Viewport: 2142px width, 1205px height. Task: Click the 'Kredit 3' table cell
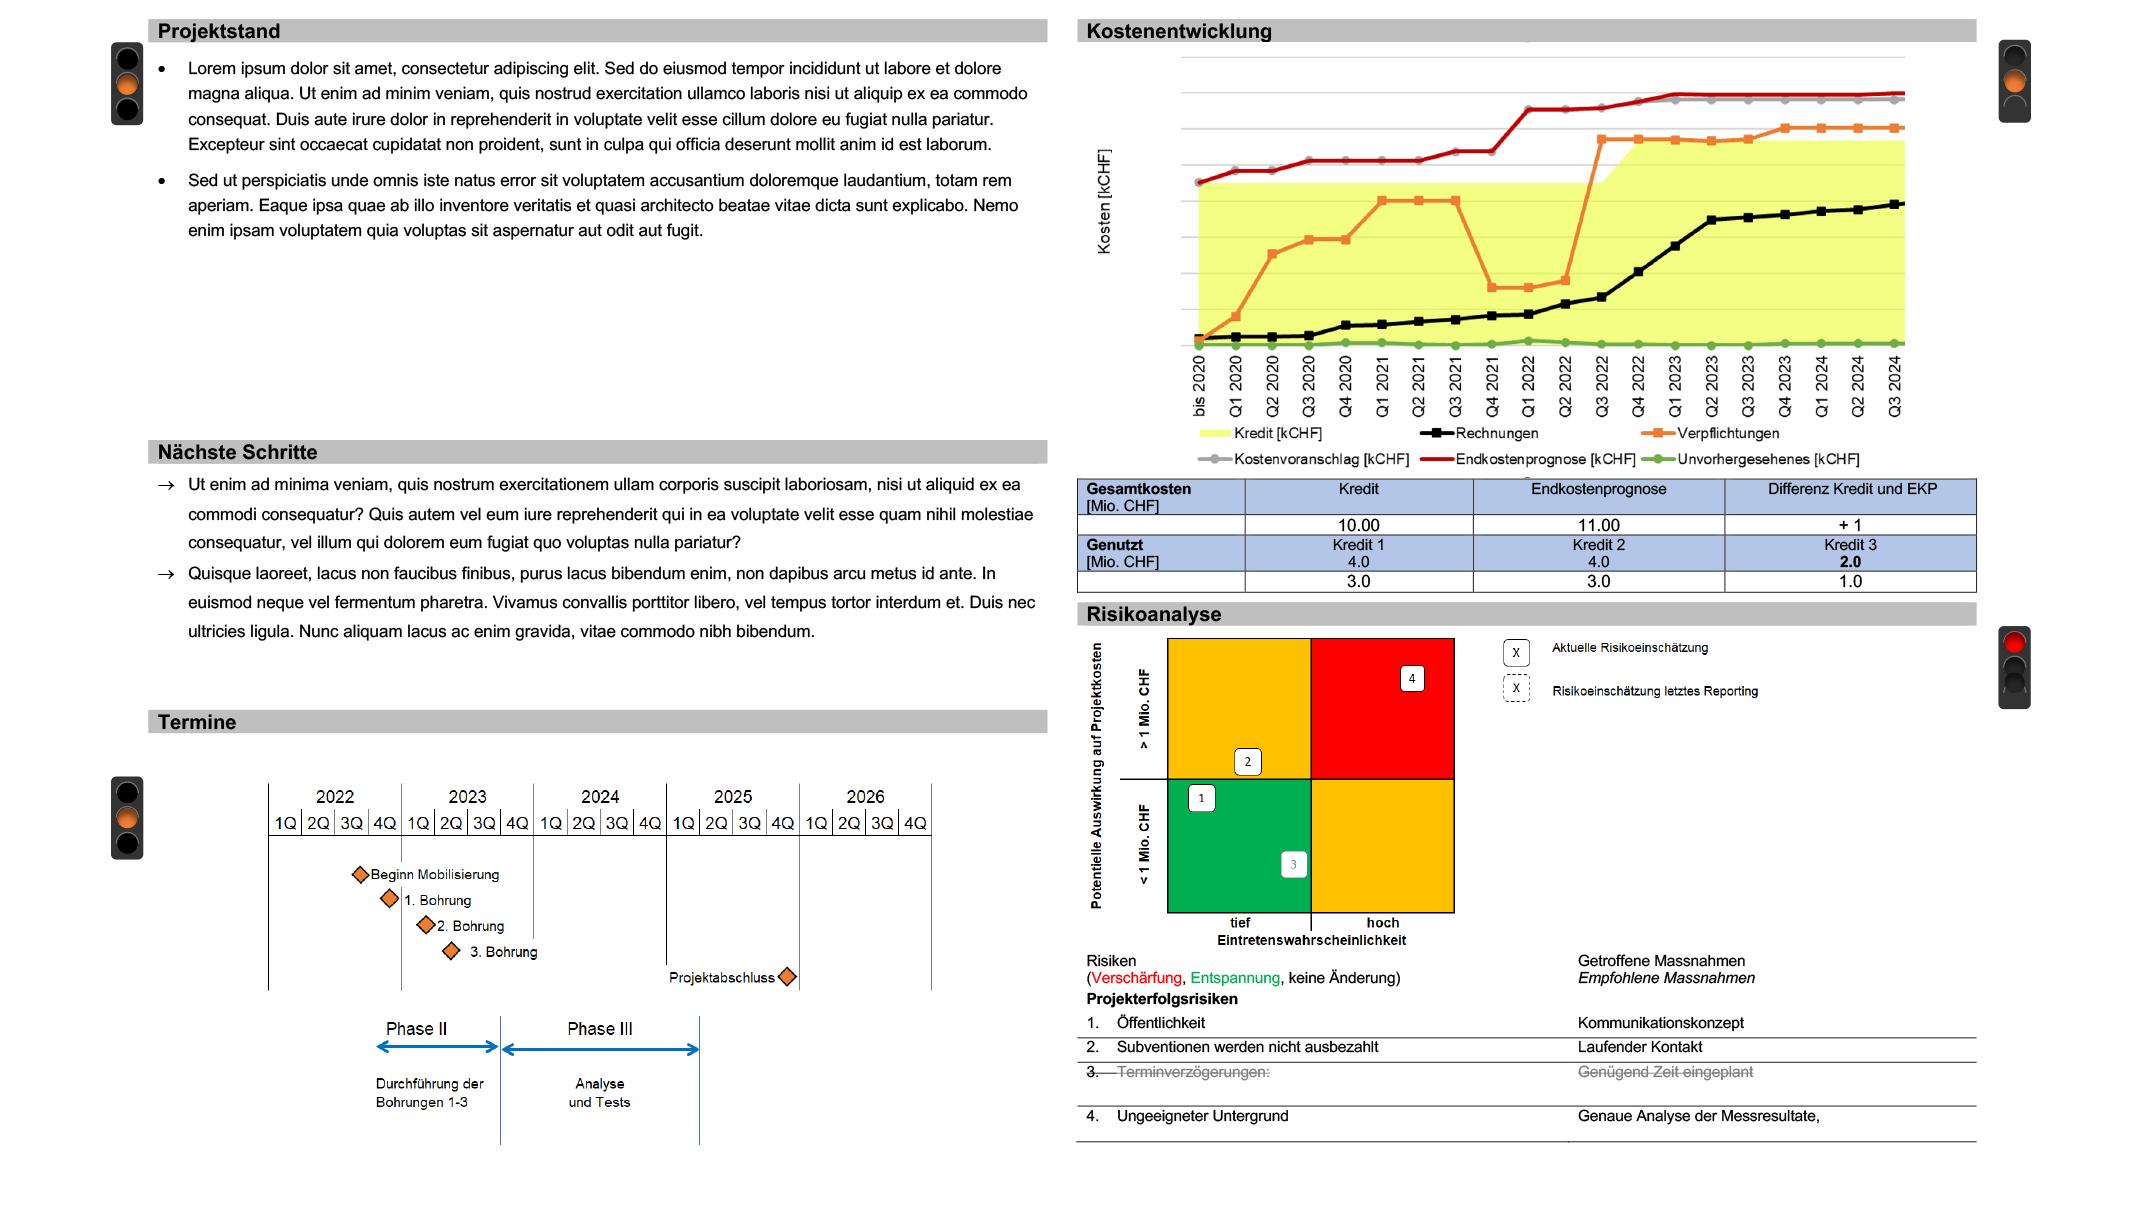(1850, 553)
